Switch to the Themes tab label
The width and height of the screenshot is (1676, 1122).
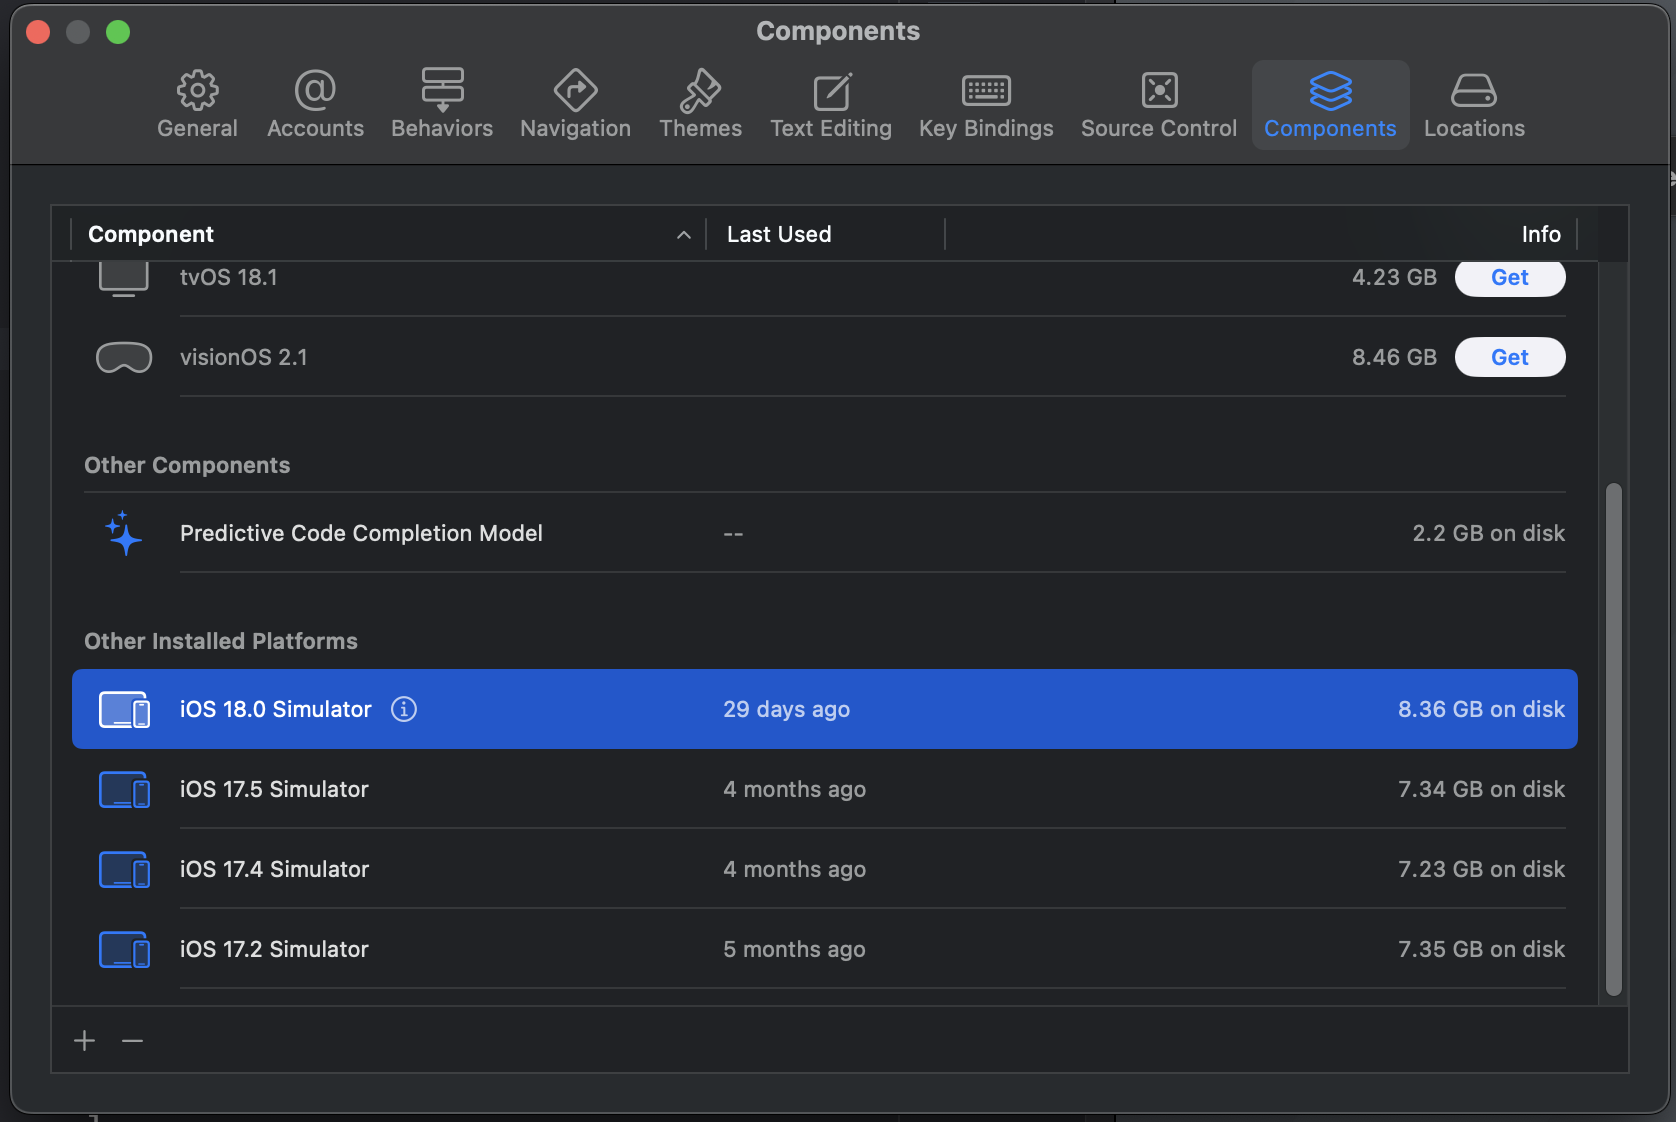700,128
